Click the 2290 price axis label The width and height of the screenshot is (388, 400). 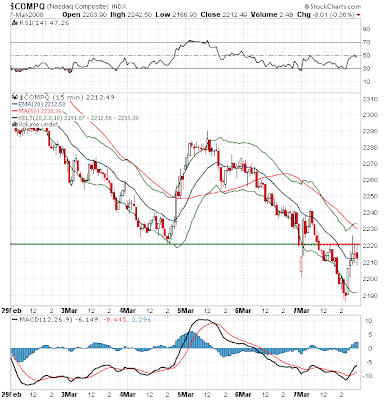click(370, 131)
